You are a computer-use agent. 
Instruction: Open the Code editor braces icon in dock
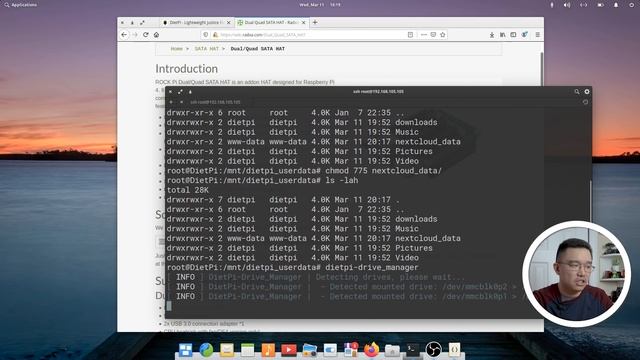click(x=454, y=350)
